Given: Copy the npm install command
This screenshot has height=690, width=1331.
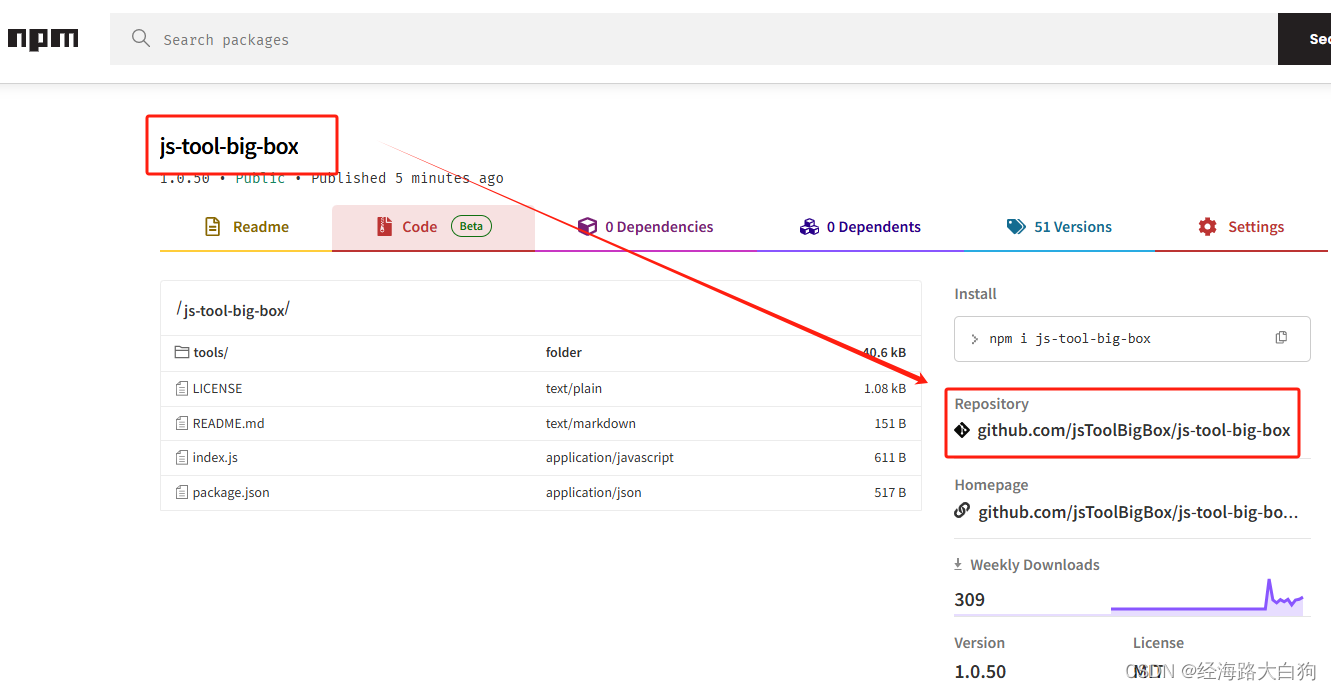Looking at the screenshot, I should pos(1281,337).
